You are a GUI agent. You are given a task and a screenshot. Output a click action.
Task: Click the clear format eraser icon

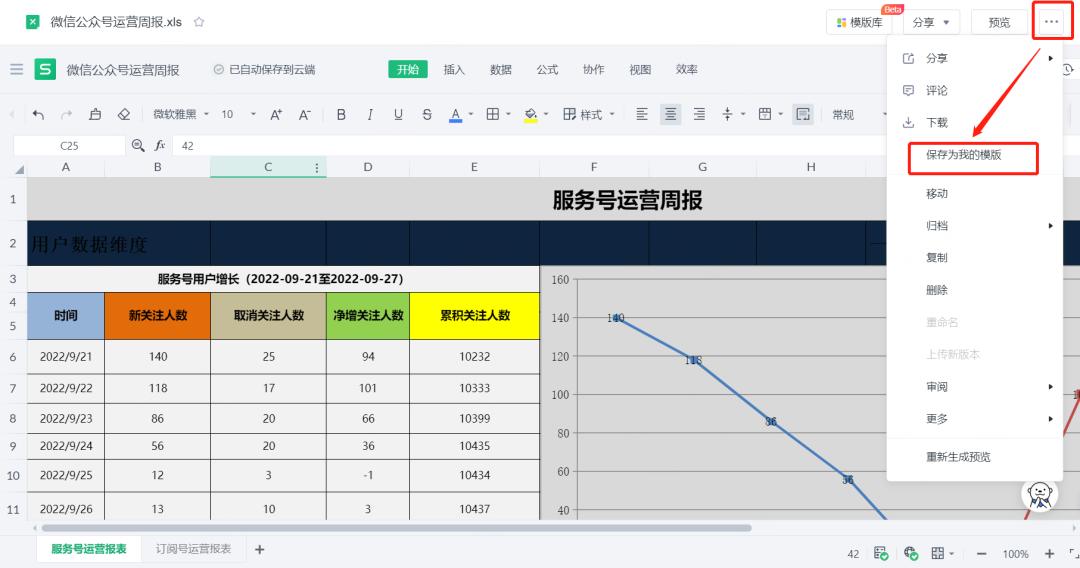124,114
